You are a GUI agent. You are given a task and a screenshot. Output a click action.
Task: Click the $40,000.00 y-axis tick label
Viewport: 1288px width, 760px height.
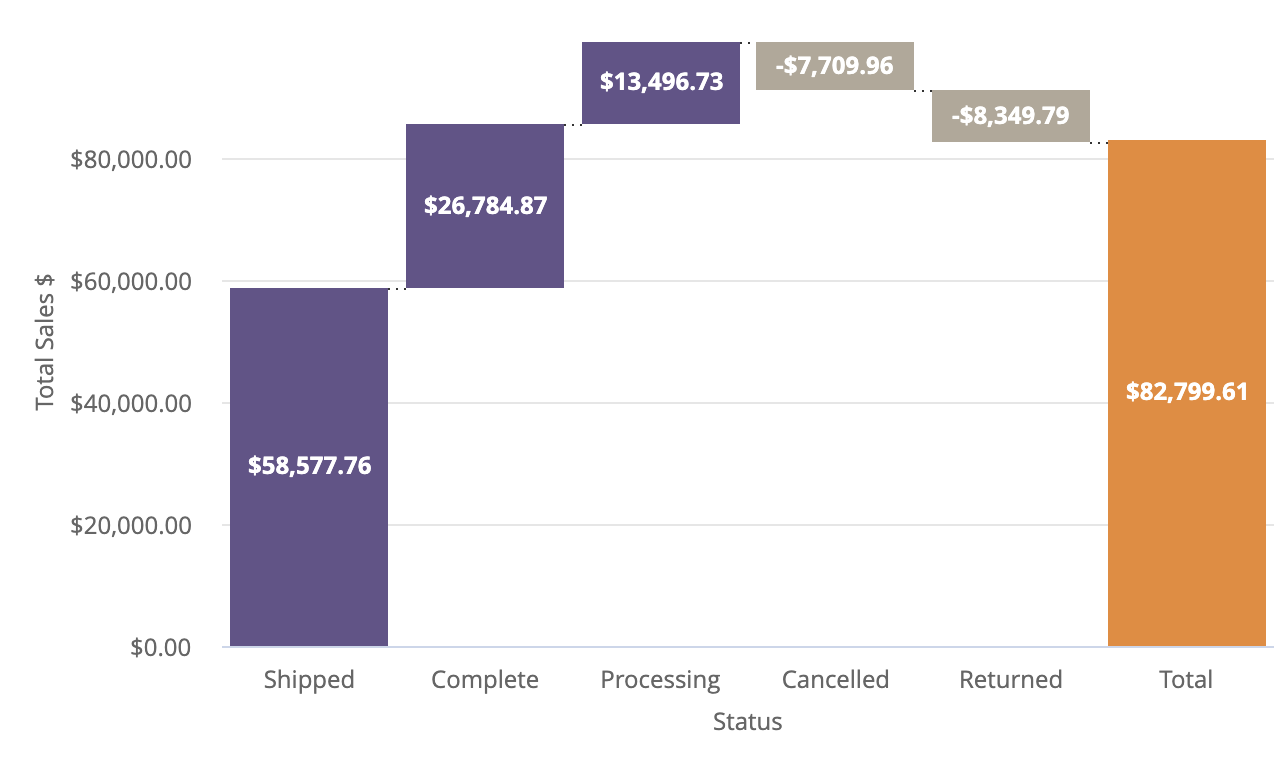[131, 403]
